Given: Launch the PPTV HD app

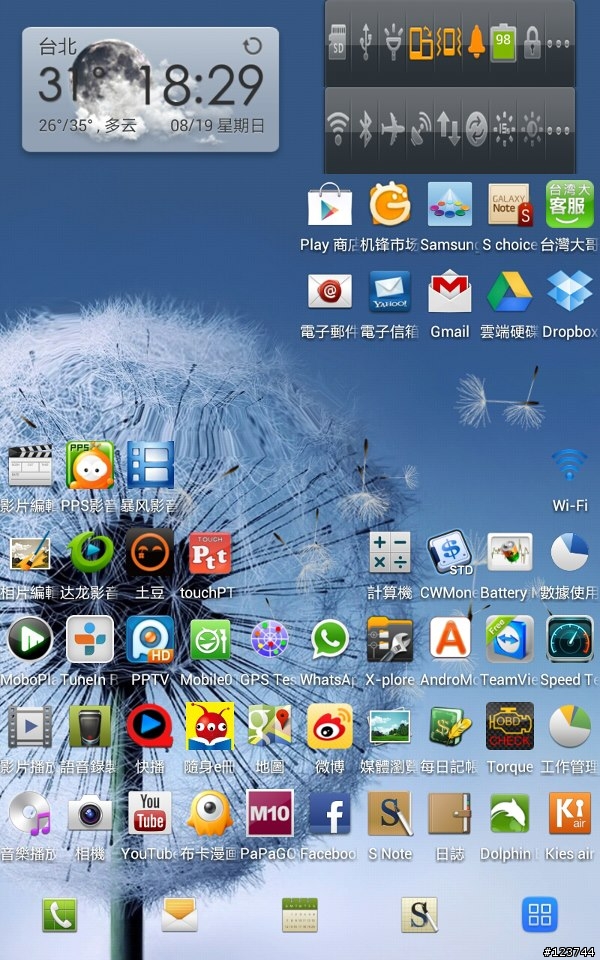Looking at the screenshot, I should (150, 639).
